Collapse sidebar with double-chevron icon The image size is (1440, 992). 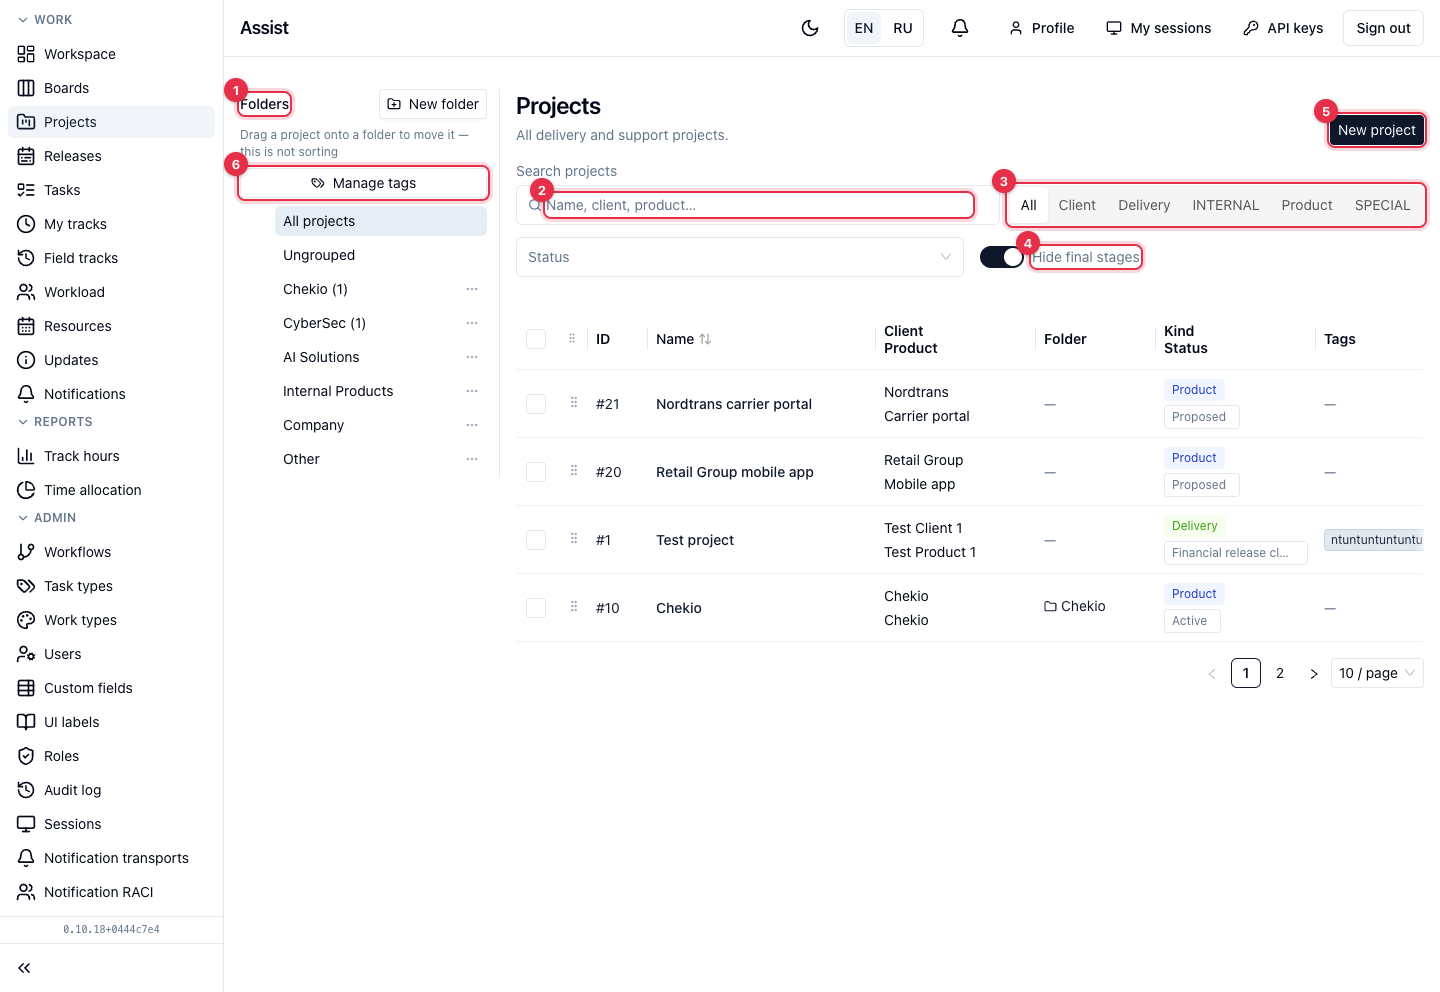point(24,968)
